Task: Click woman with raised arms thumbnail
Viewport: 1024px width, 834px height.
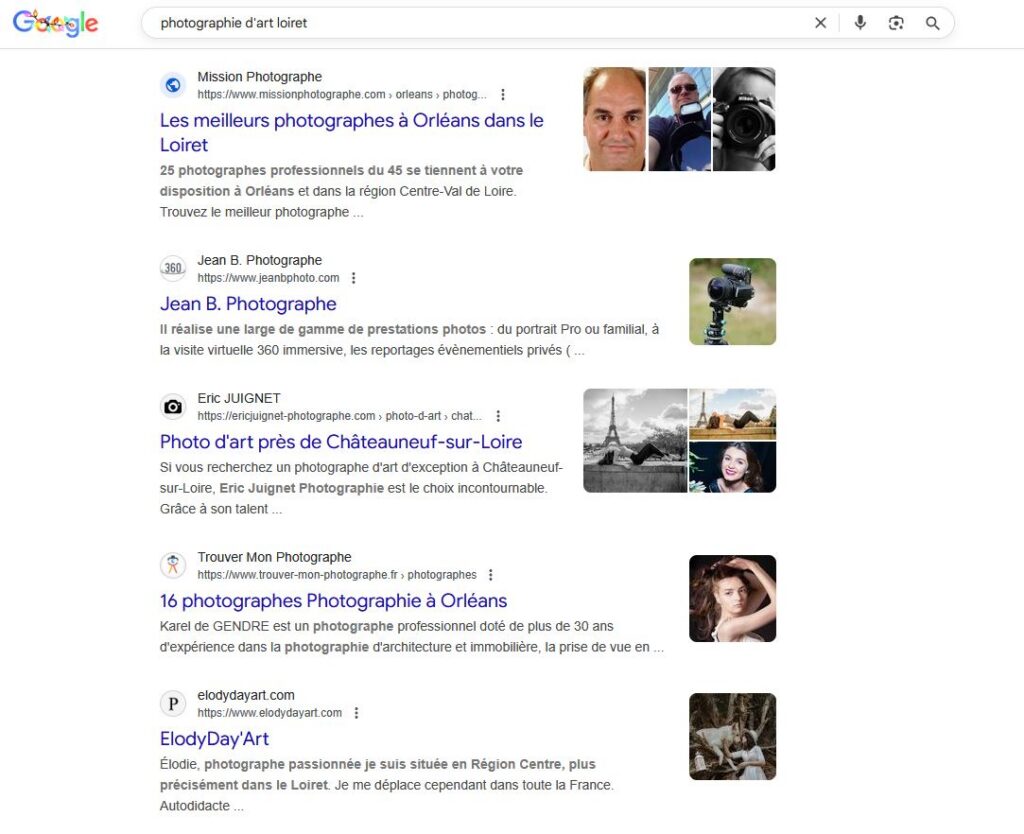Action: point(733,598)
